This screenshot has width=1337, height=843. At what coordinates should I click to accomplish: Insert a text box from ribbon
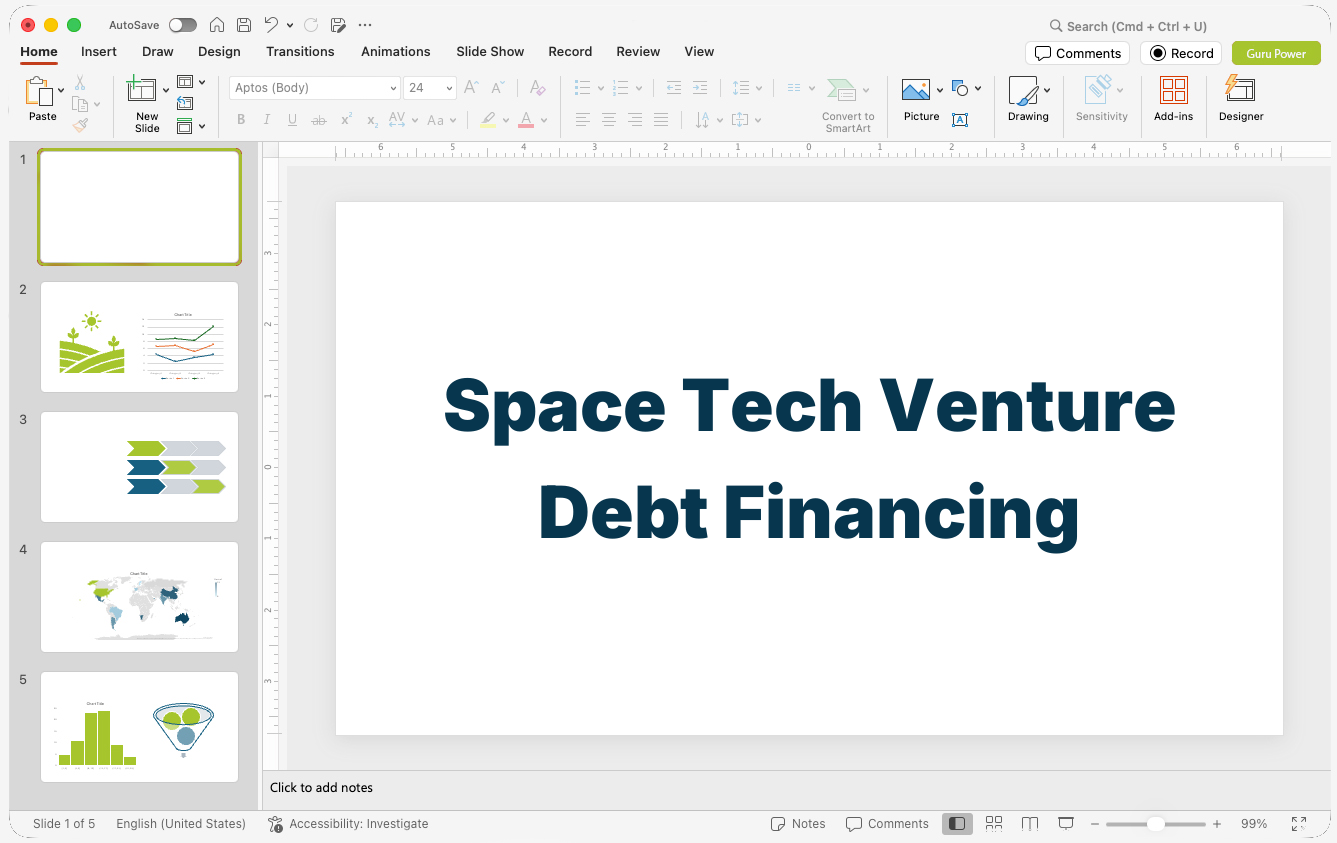pyautogui.click(x=960, y=120)
